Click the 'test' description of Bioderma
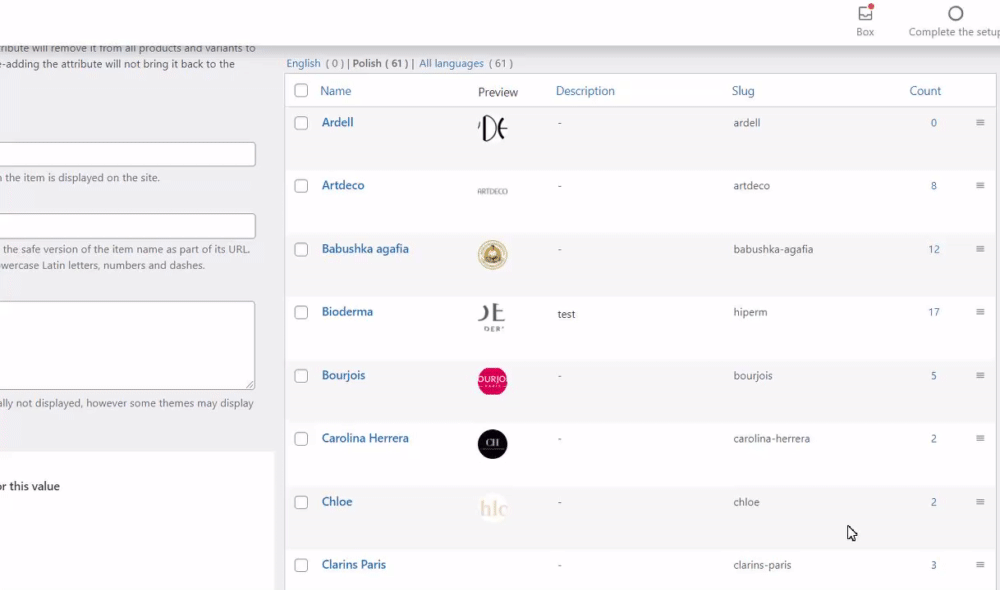This screenshot has height=590, width=1000. point(566,314)
